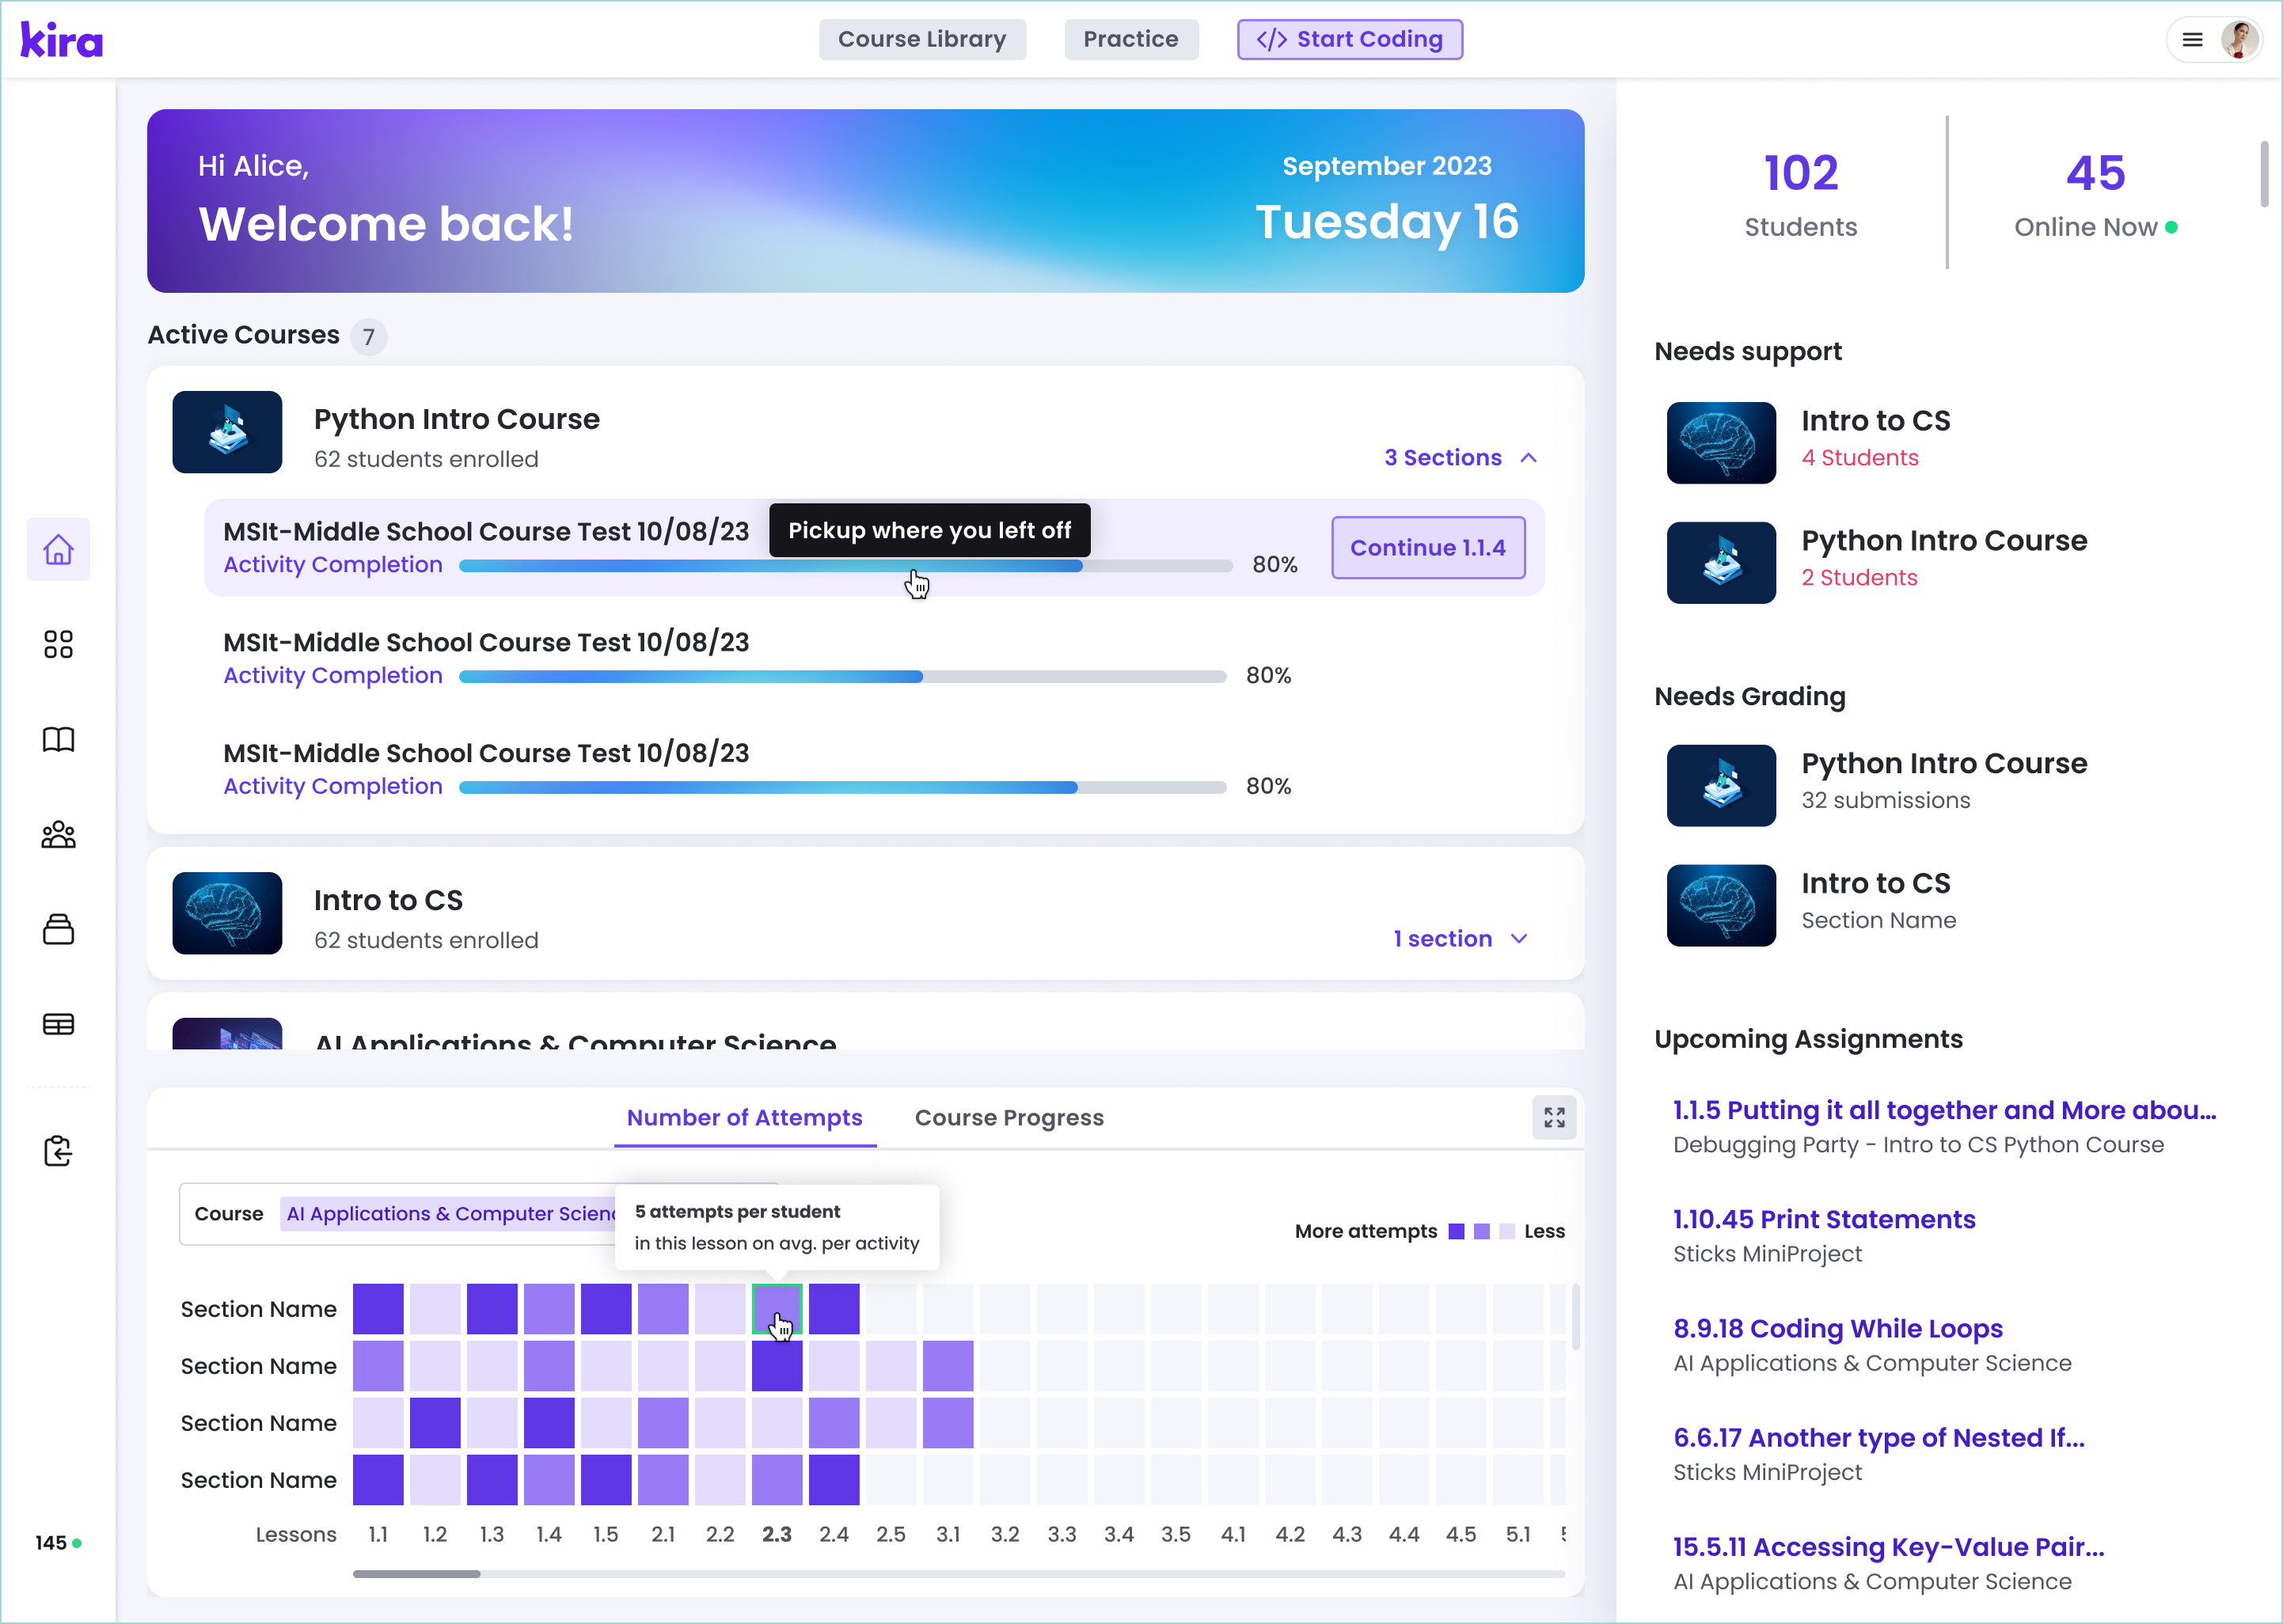Click the heatmap horizontal scrollbar thumb

tap(416, 1574)
